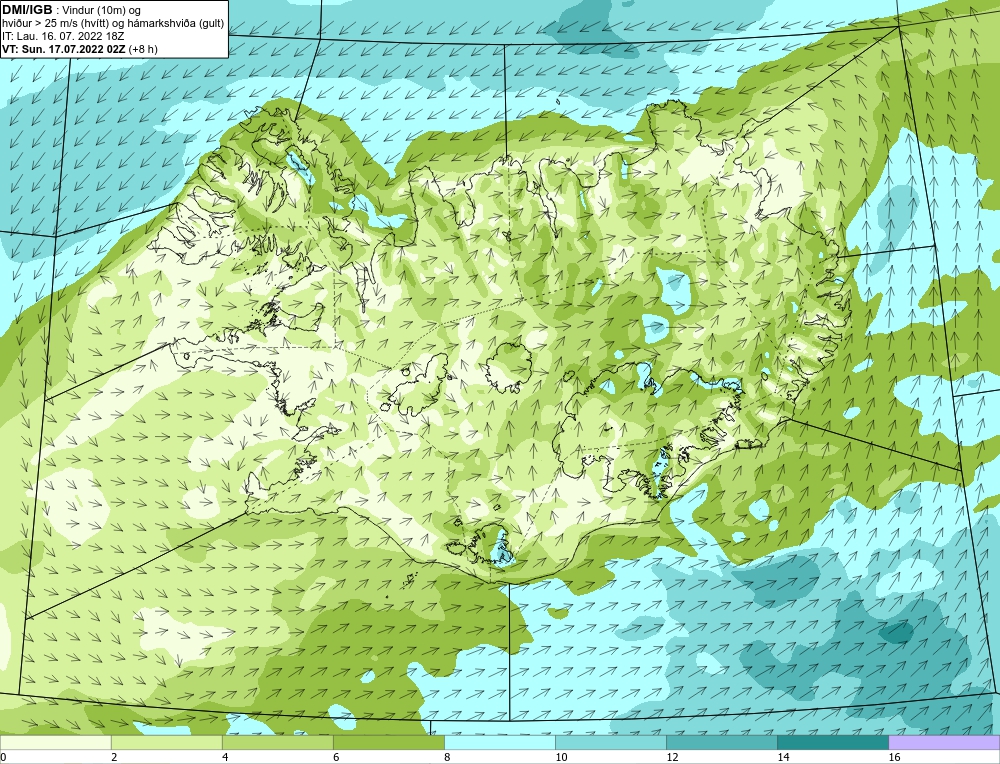
Task: Click the legend label "14"
Action: tap(783, 757)
